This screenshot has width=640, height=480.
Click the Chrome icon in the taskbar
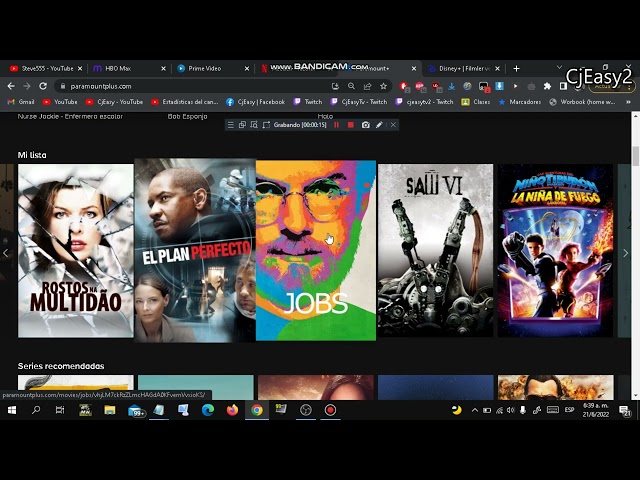tap(257, 410)
